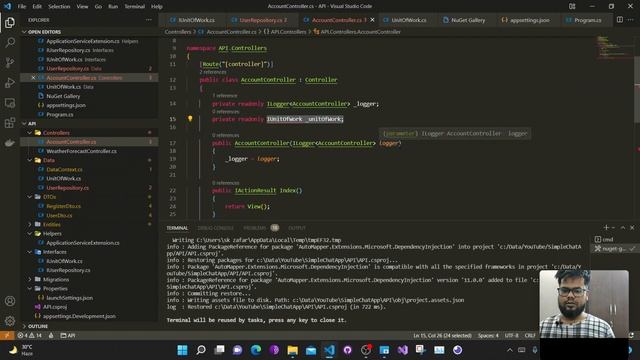640x360 pixels.
Task: Click Spaces: 4 indentation in status bar
Action: click(x=488, y=336)
